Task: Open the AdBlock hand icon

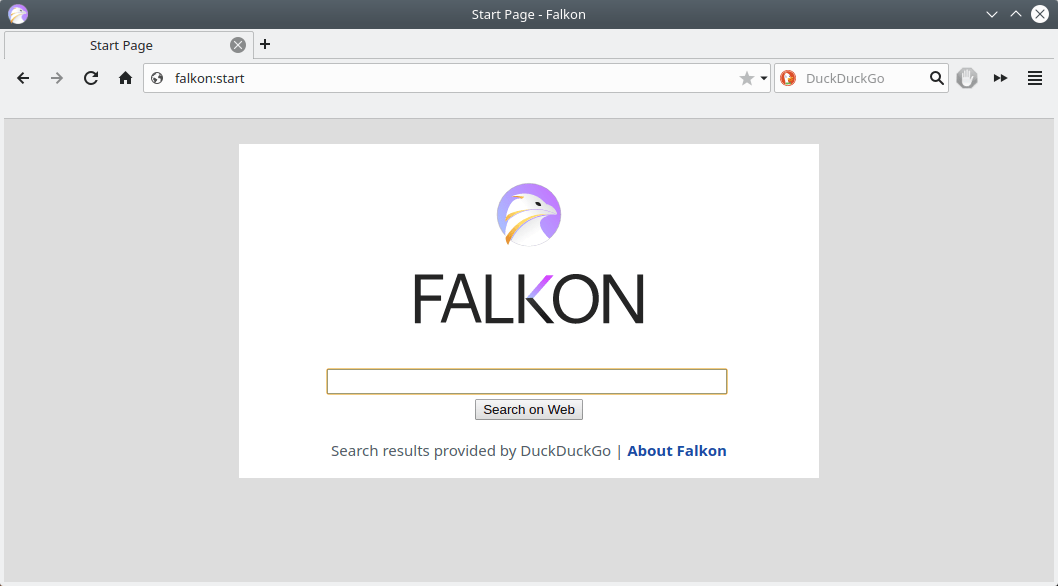Action: pos(967,78)
